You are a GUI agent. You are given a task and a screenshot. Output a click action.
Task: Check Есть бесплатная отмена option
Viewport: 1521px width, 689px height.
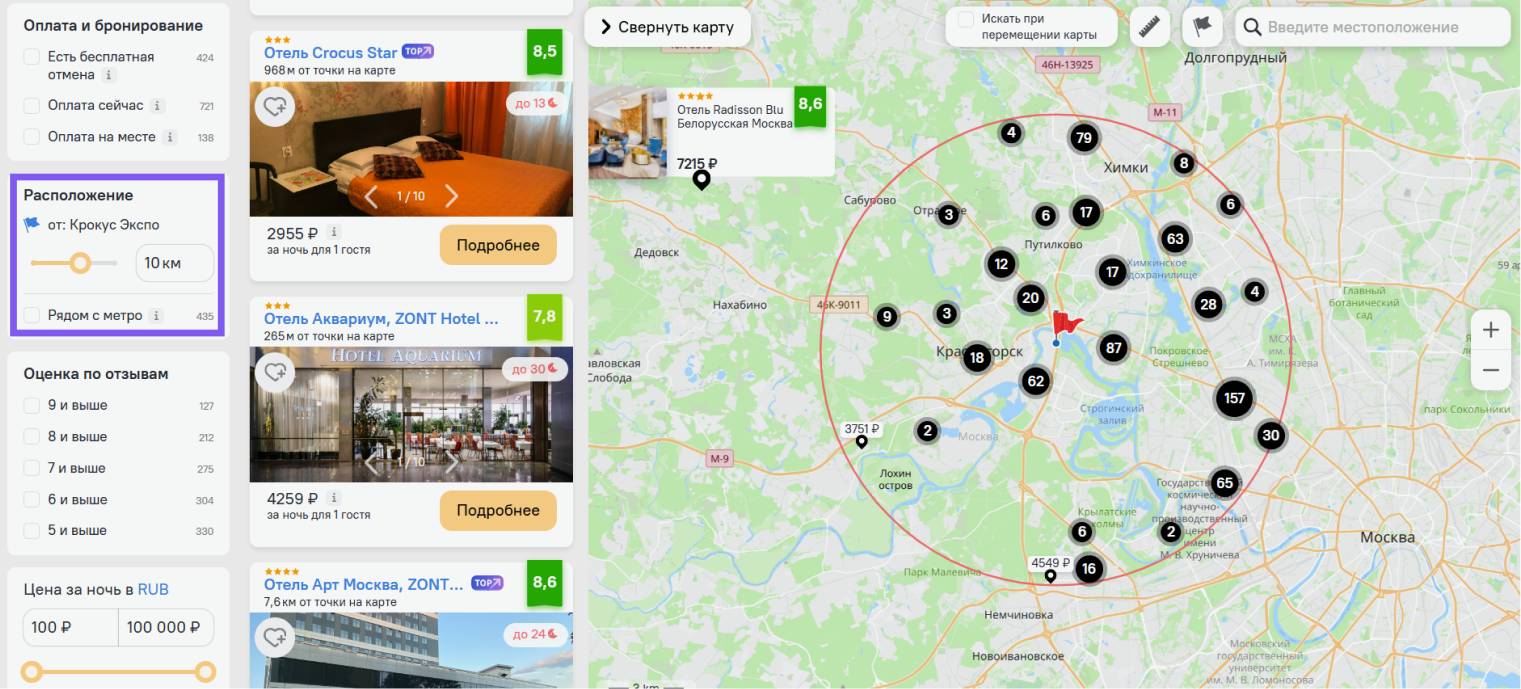pyautogui.click(x=32, y=57)
